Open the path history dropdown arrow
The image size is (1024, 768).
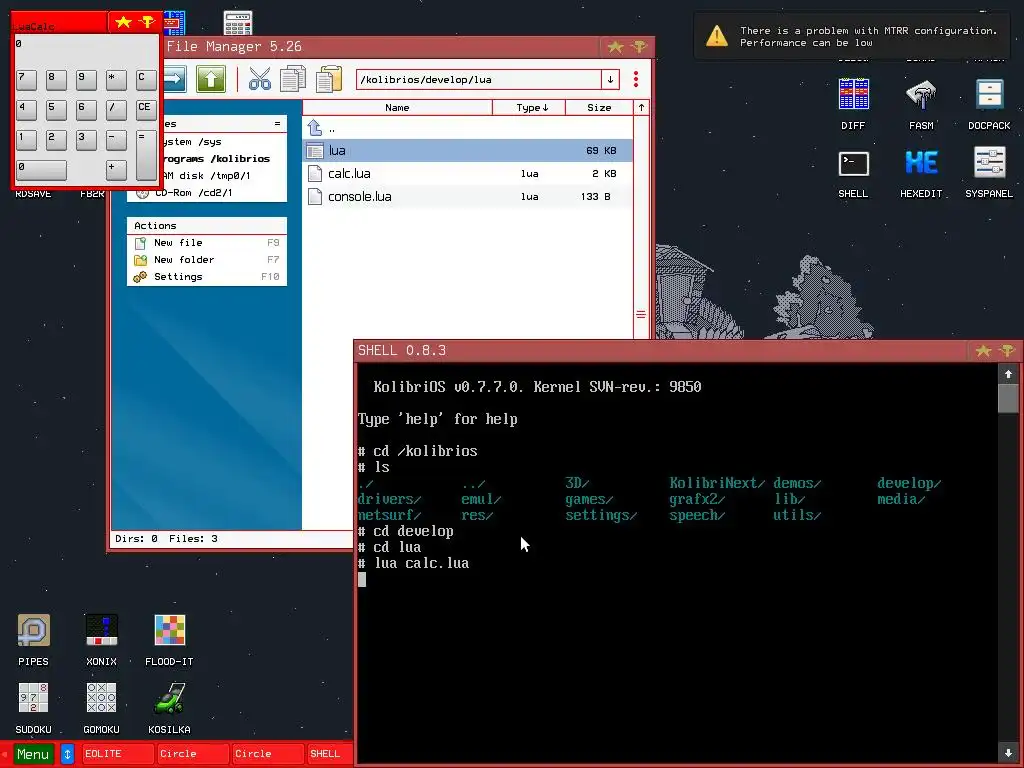coord(610,80)
